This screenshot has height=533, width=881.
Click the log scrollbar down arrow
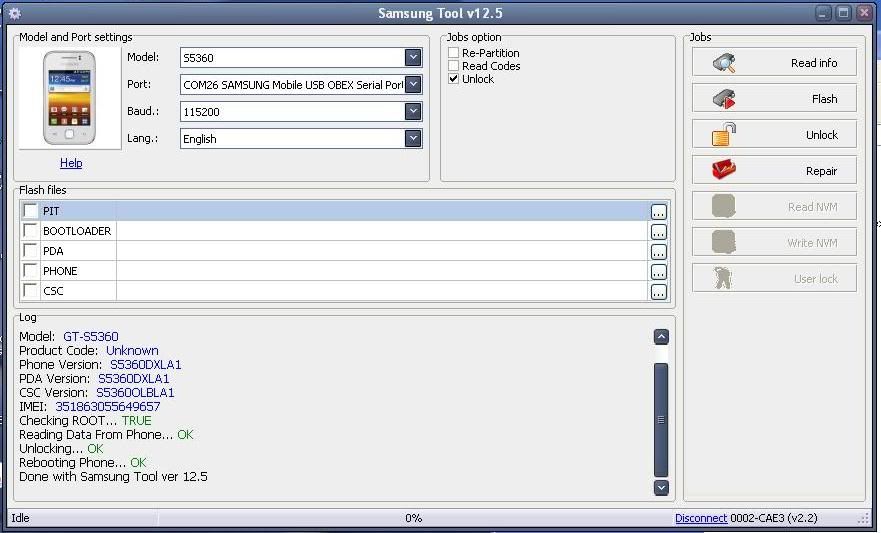(661, 488)
